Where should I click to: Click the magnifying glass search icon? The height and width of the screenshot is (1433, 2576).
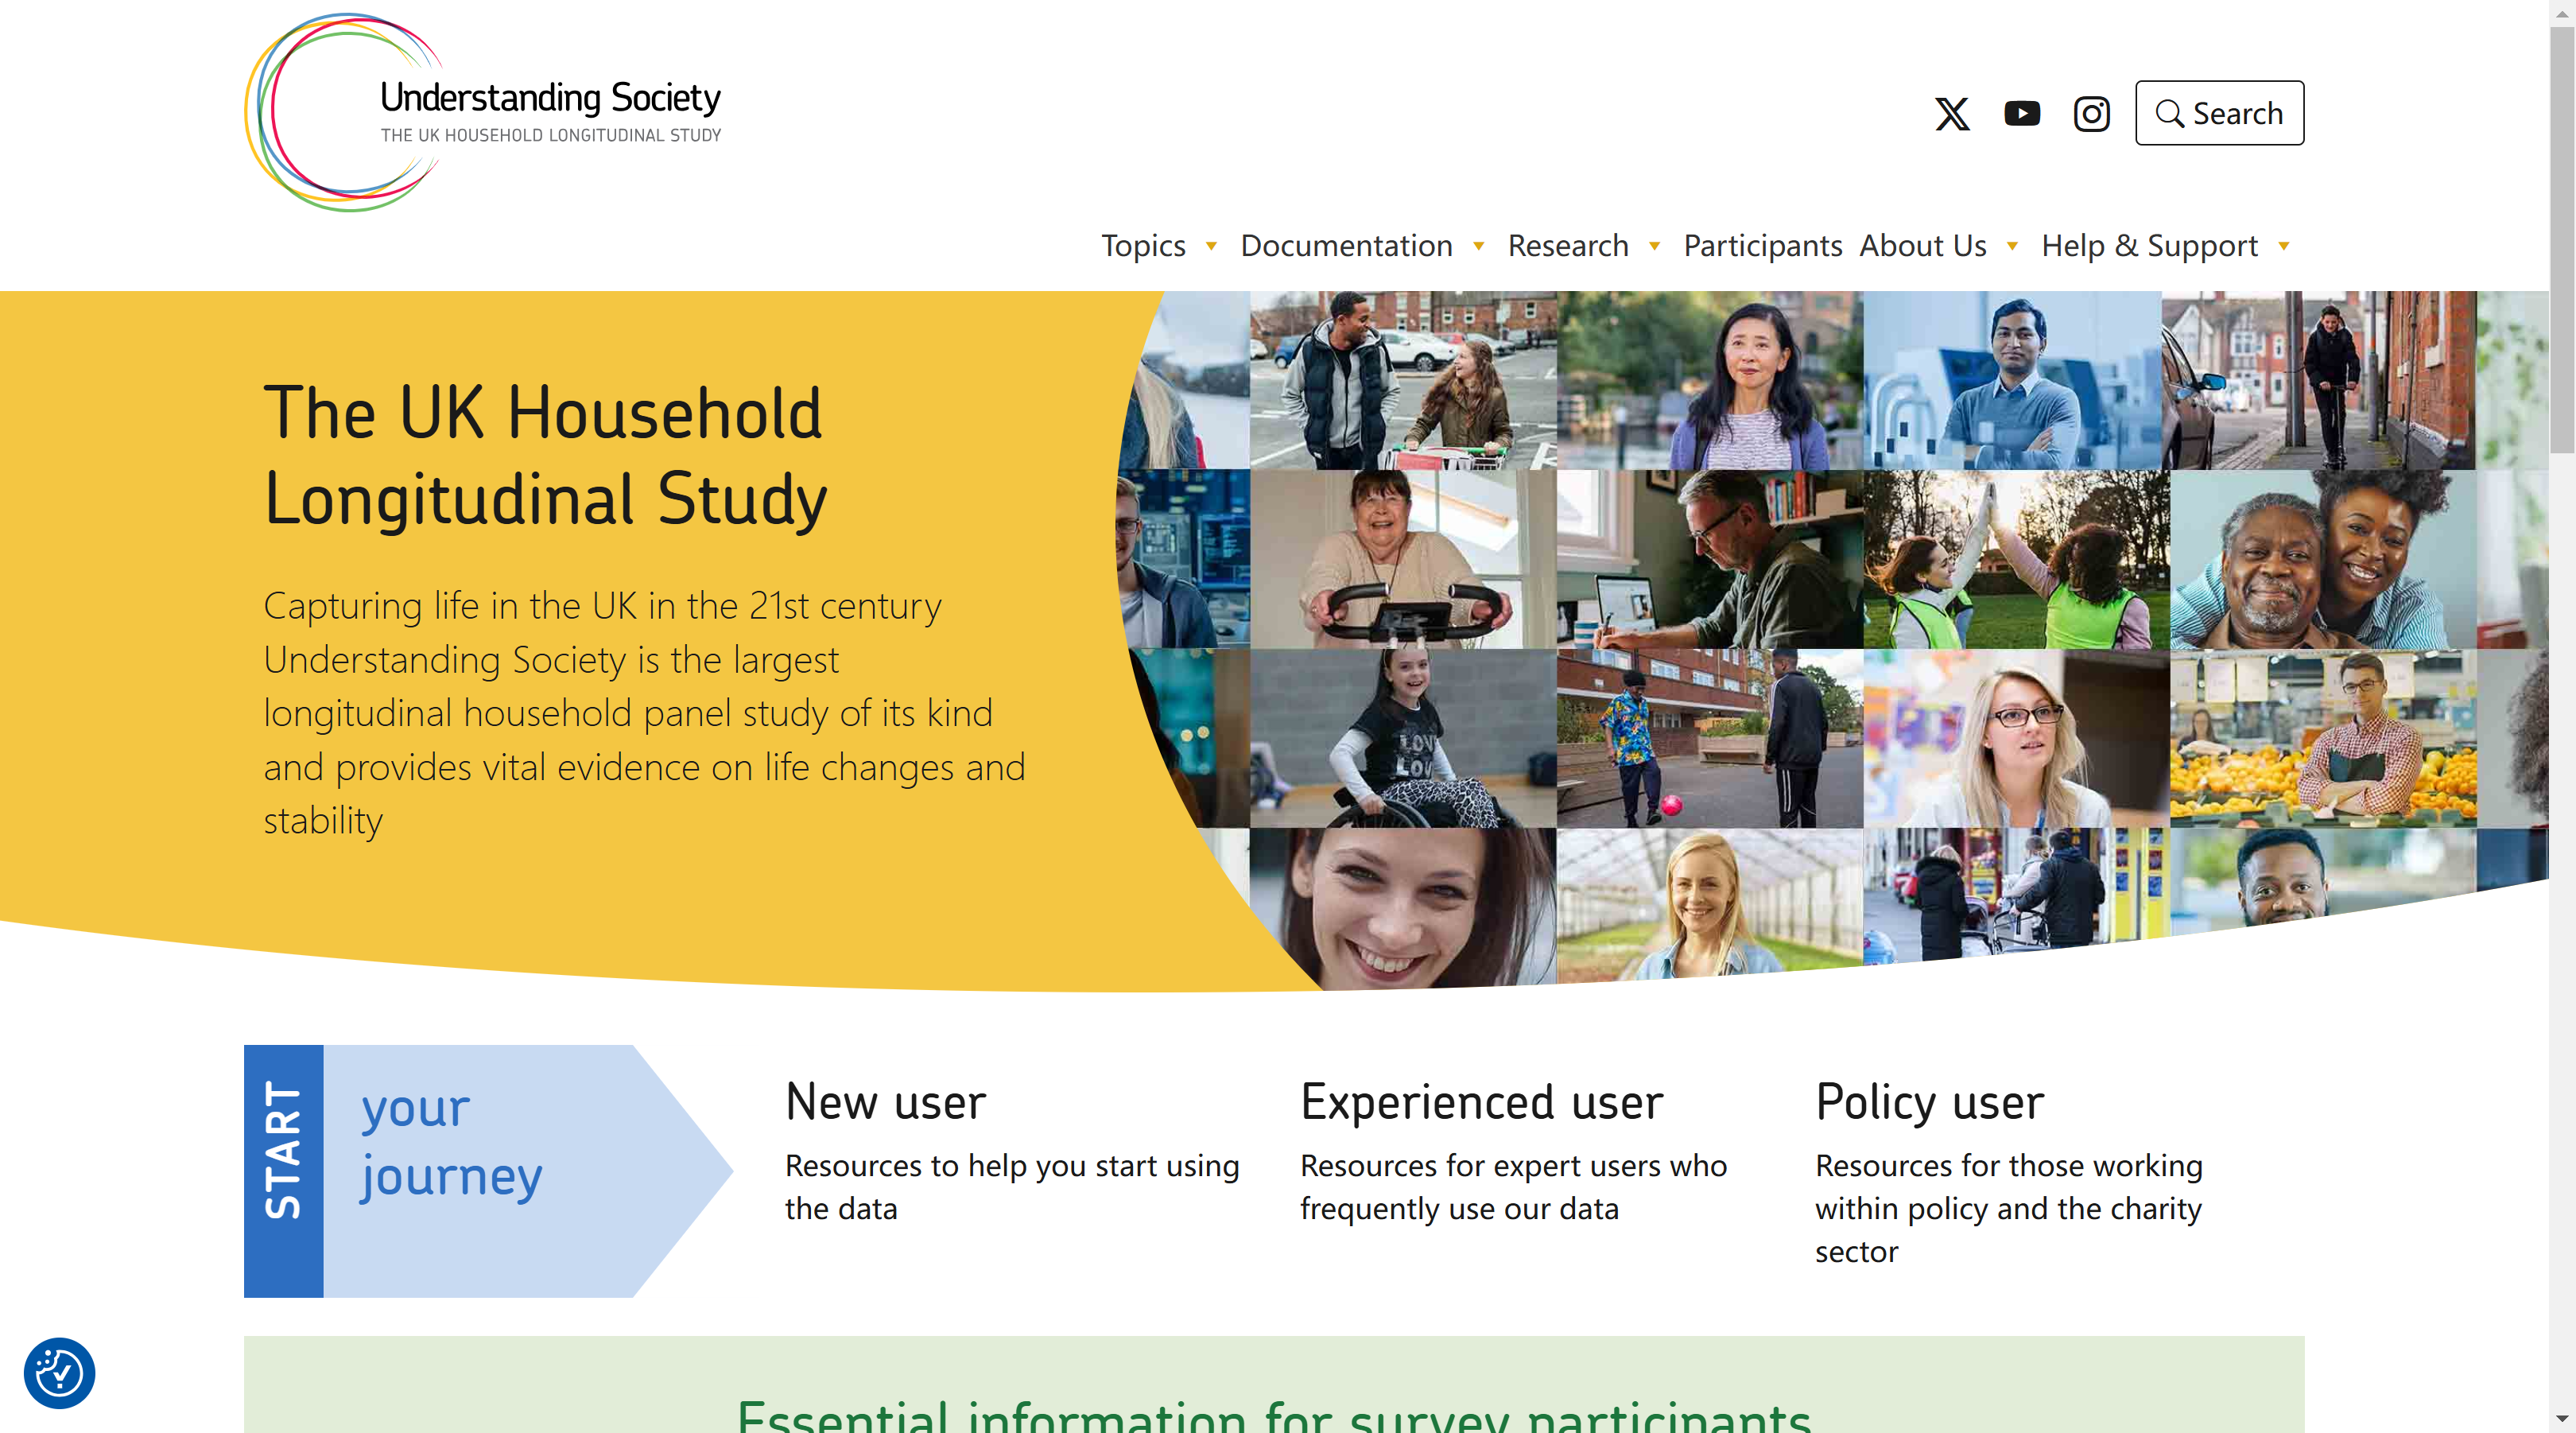[x=2168, y=114]
